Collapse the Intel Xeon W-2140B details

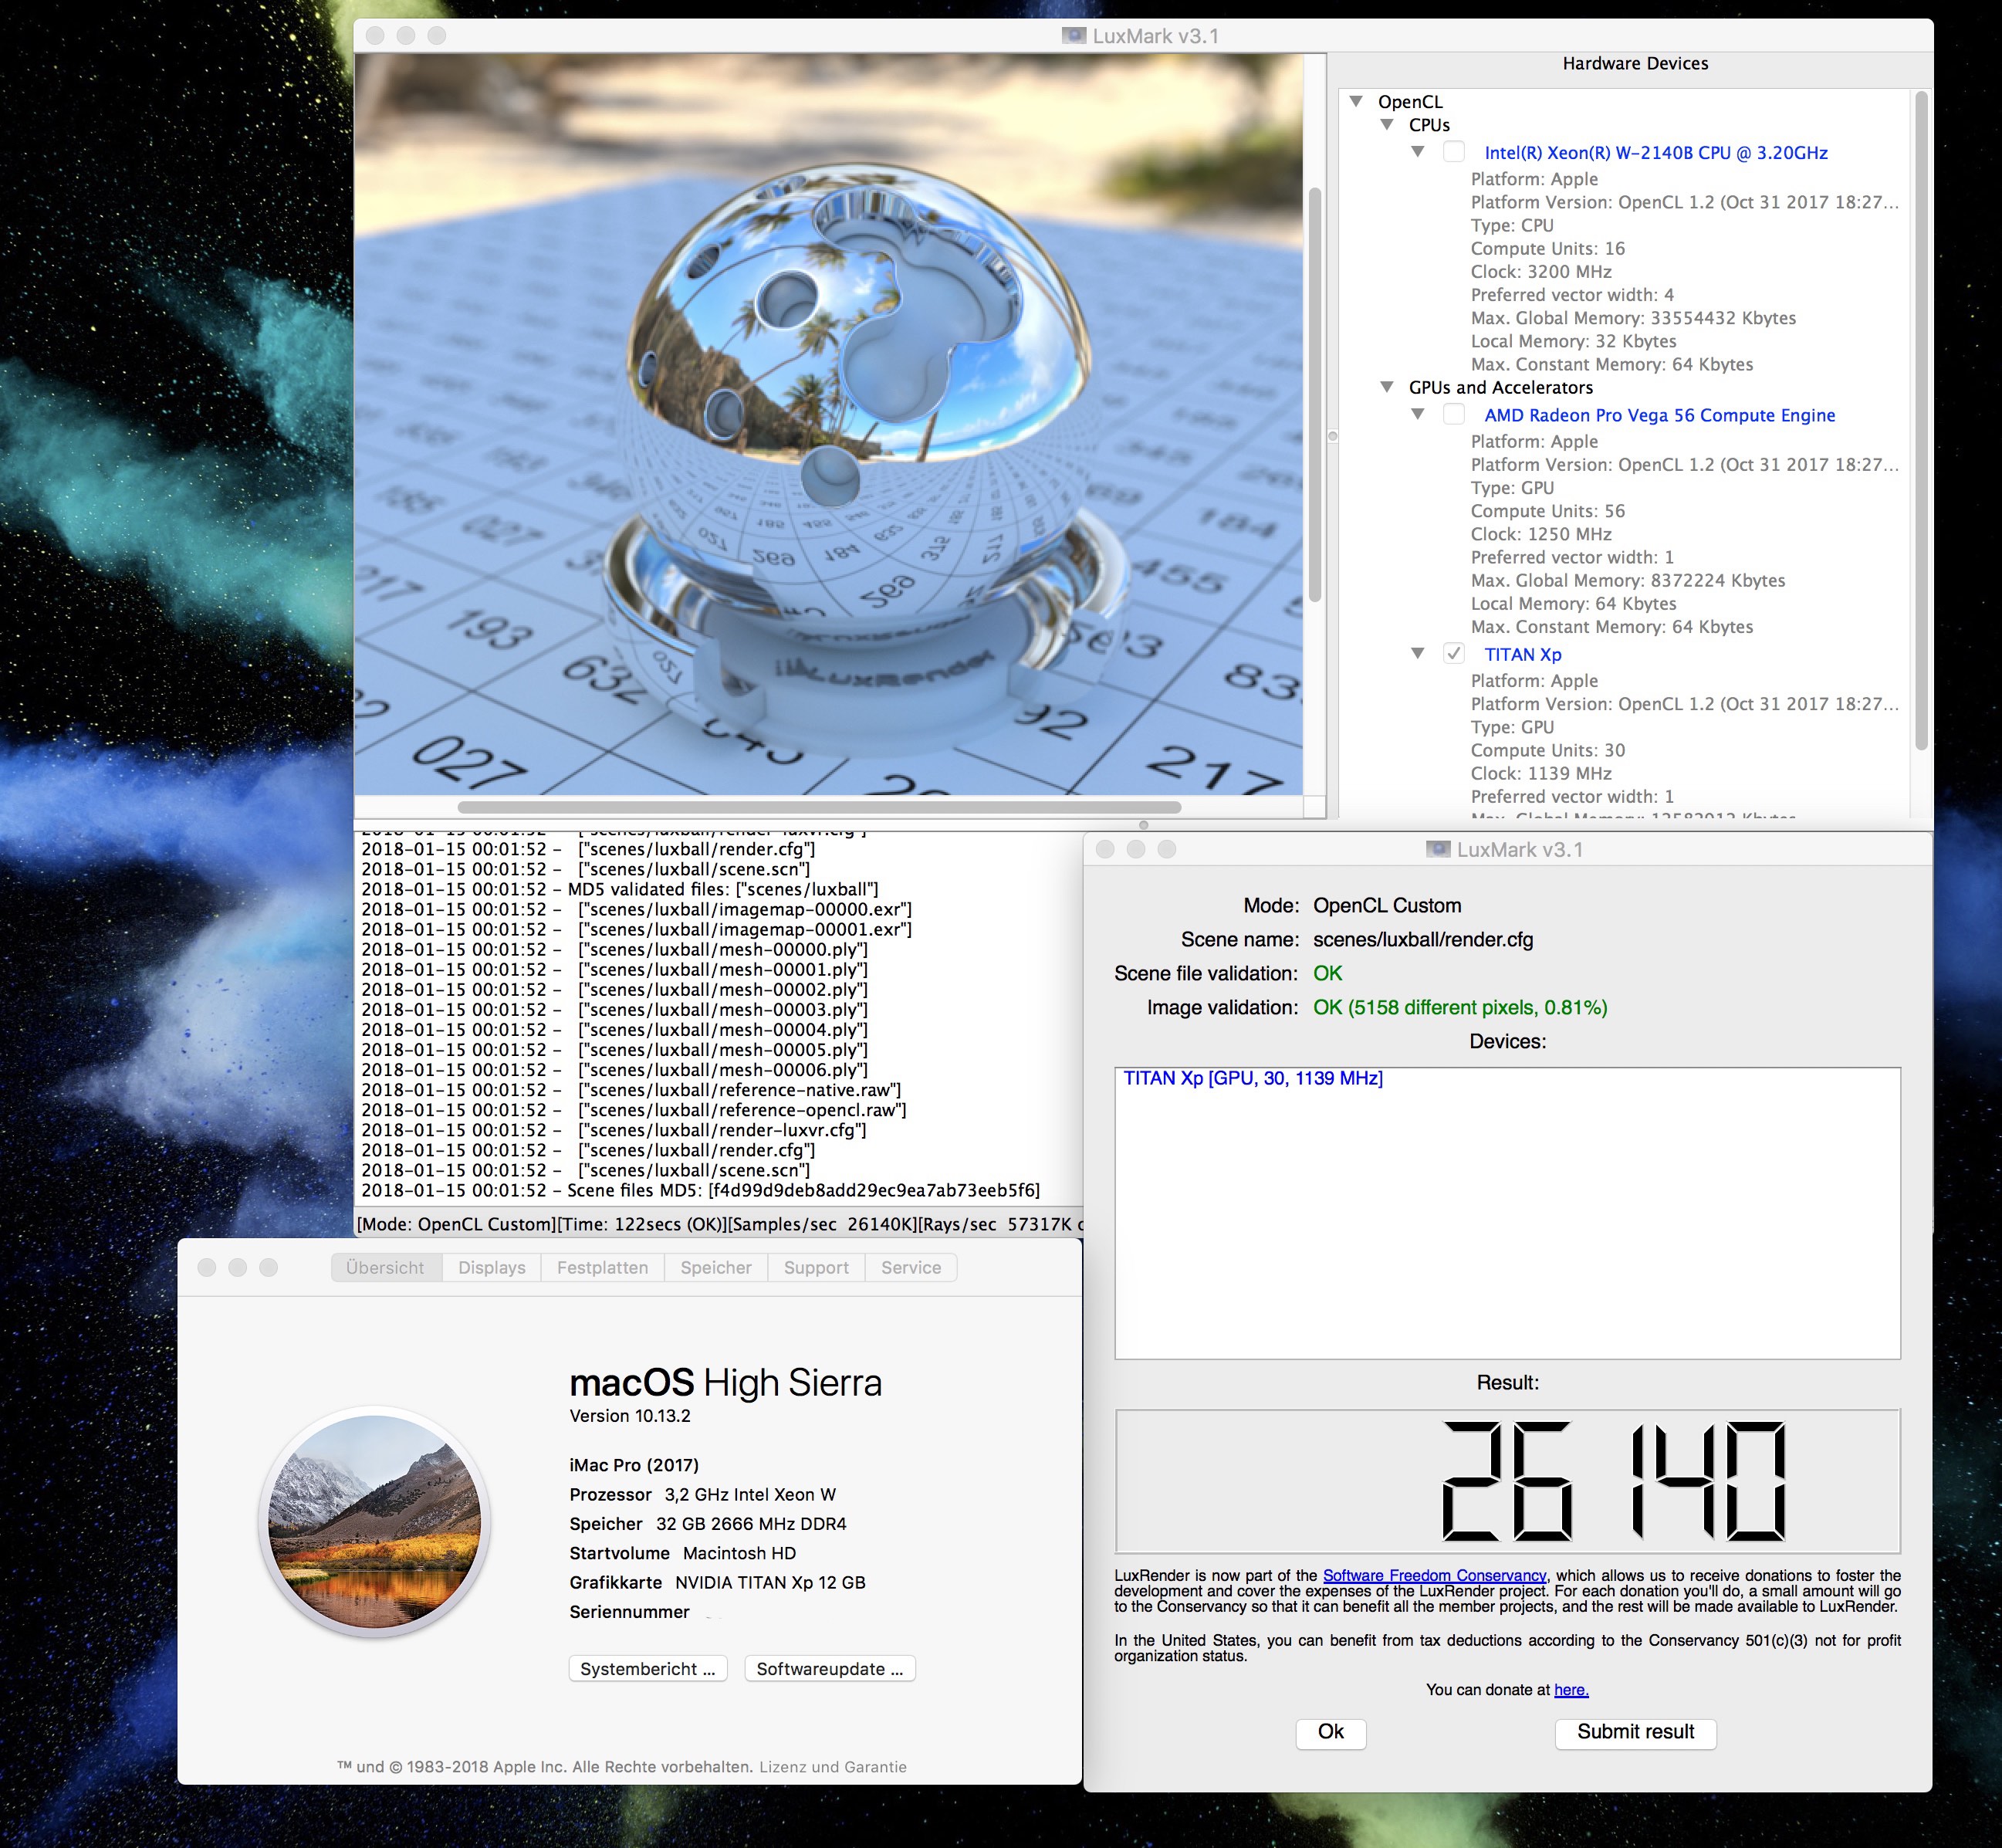(x=1418, y=152)
